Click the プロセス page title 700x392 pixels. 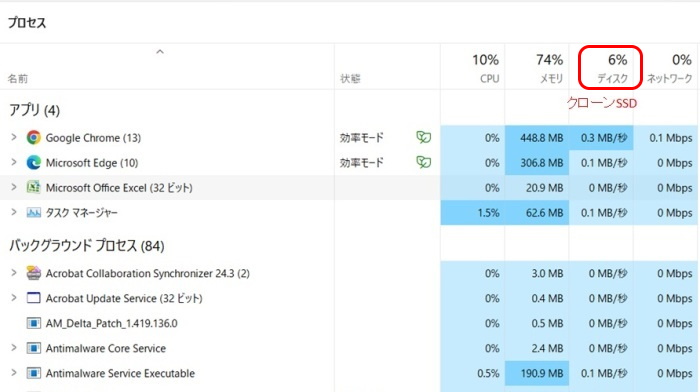(27, 23)
